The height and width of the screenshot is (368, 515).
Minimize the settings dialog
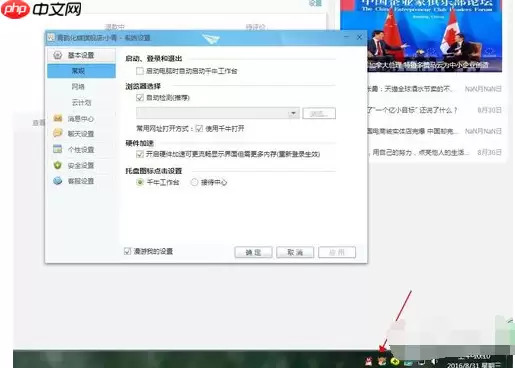tap(347, 37)
